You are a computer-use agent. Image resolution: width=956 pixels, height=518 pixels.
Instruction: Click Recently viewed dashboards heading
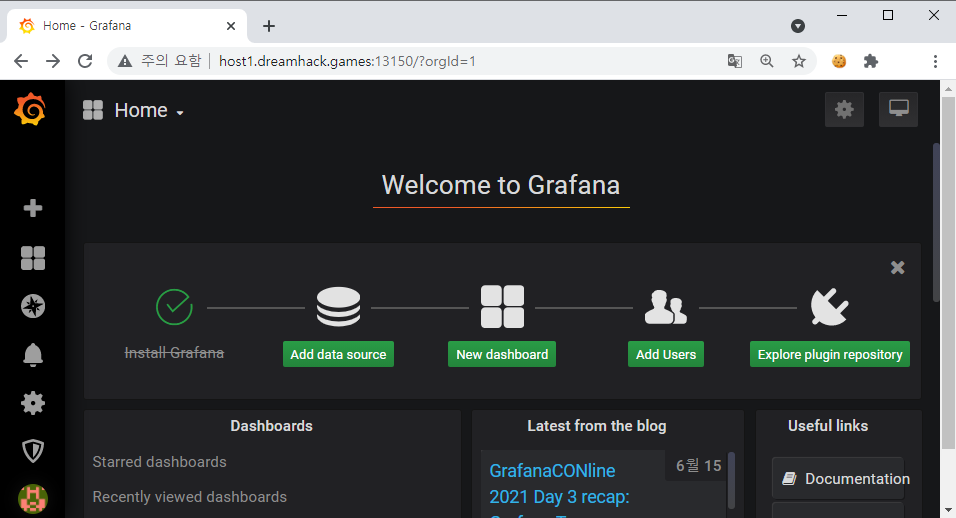point(190,497)
